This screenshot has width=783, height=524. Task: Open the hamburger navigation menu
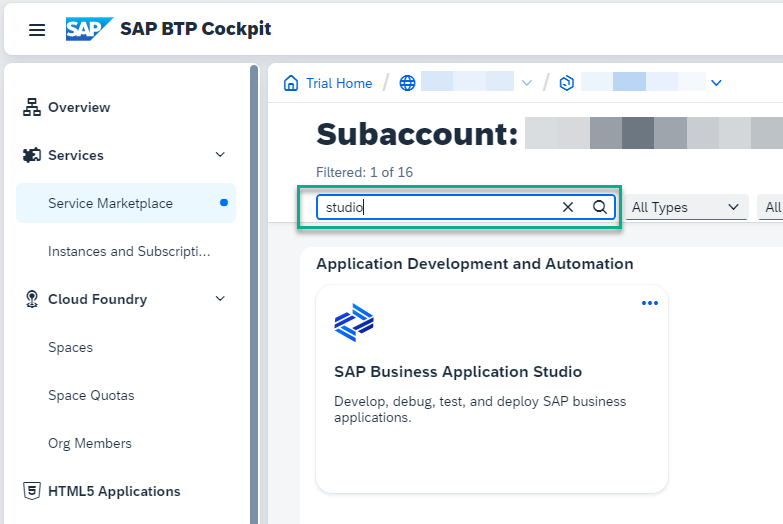click(x=37, y=30)
